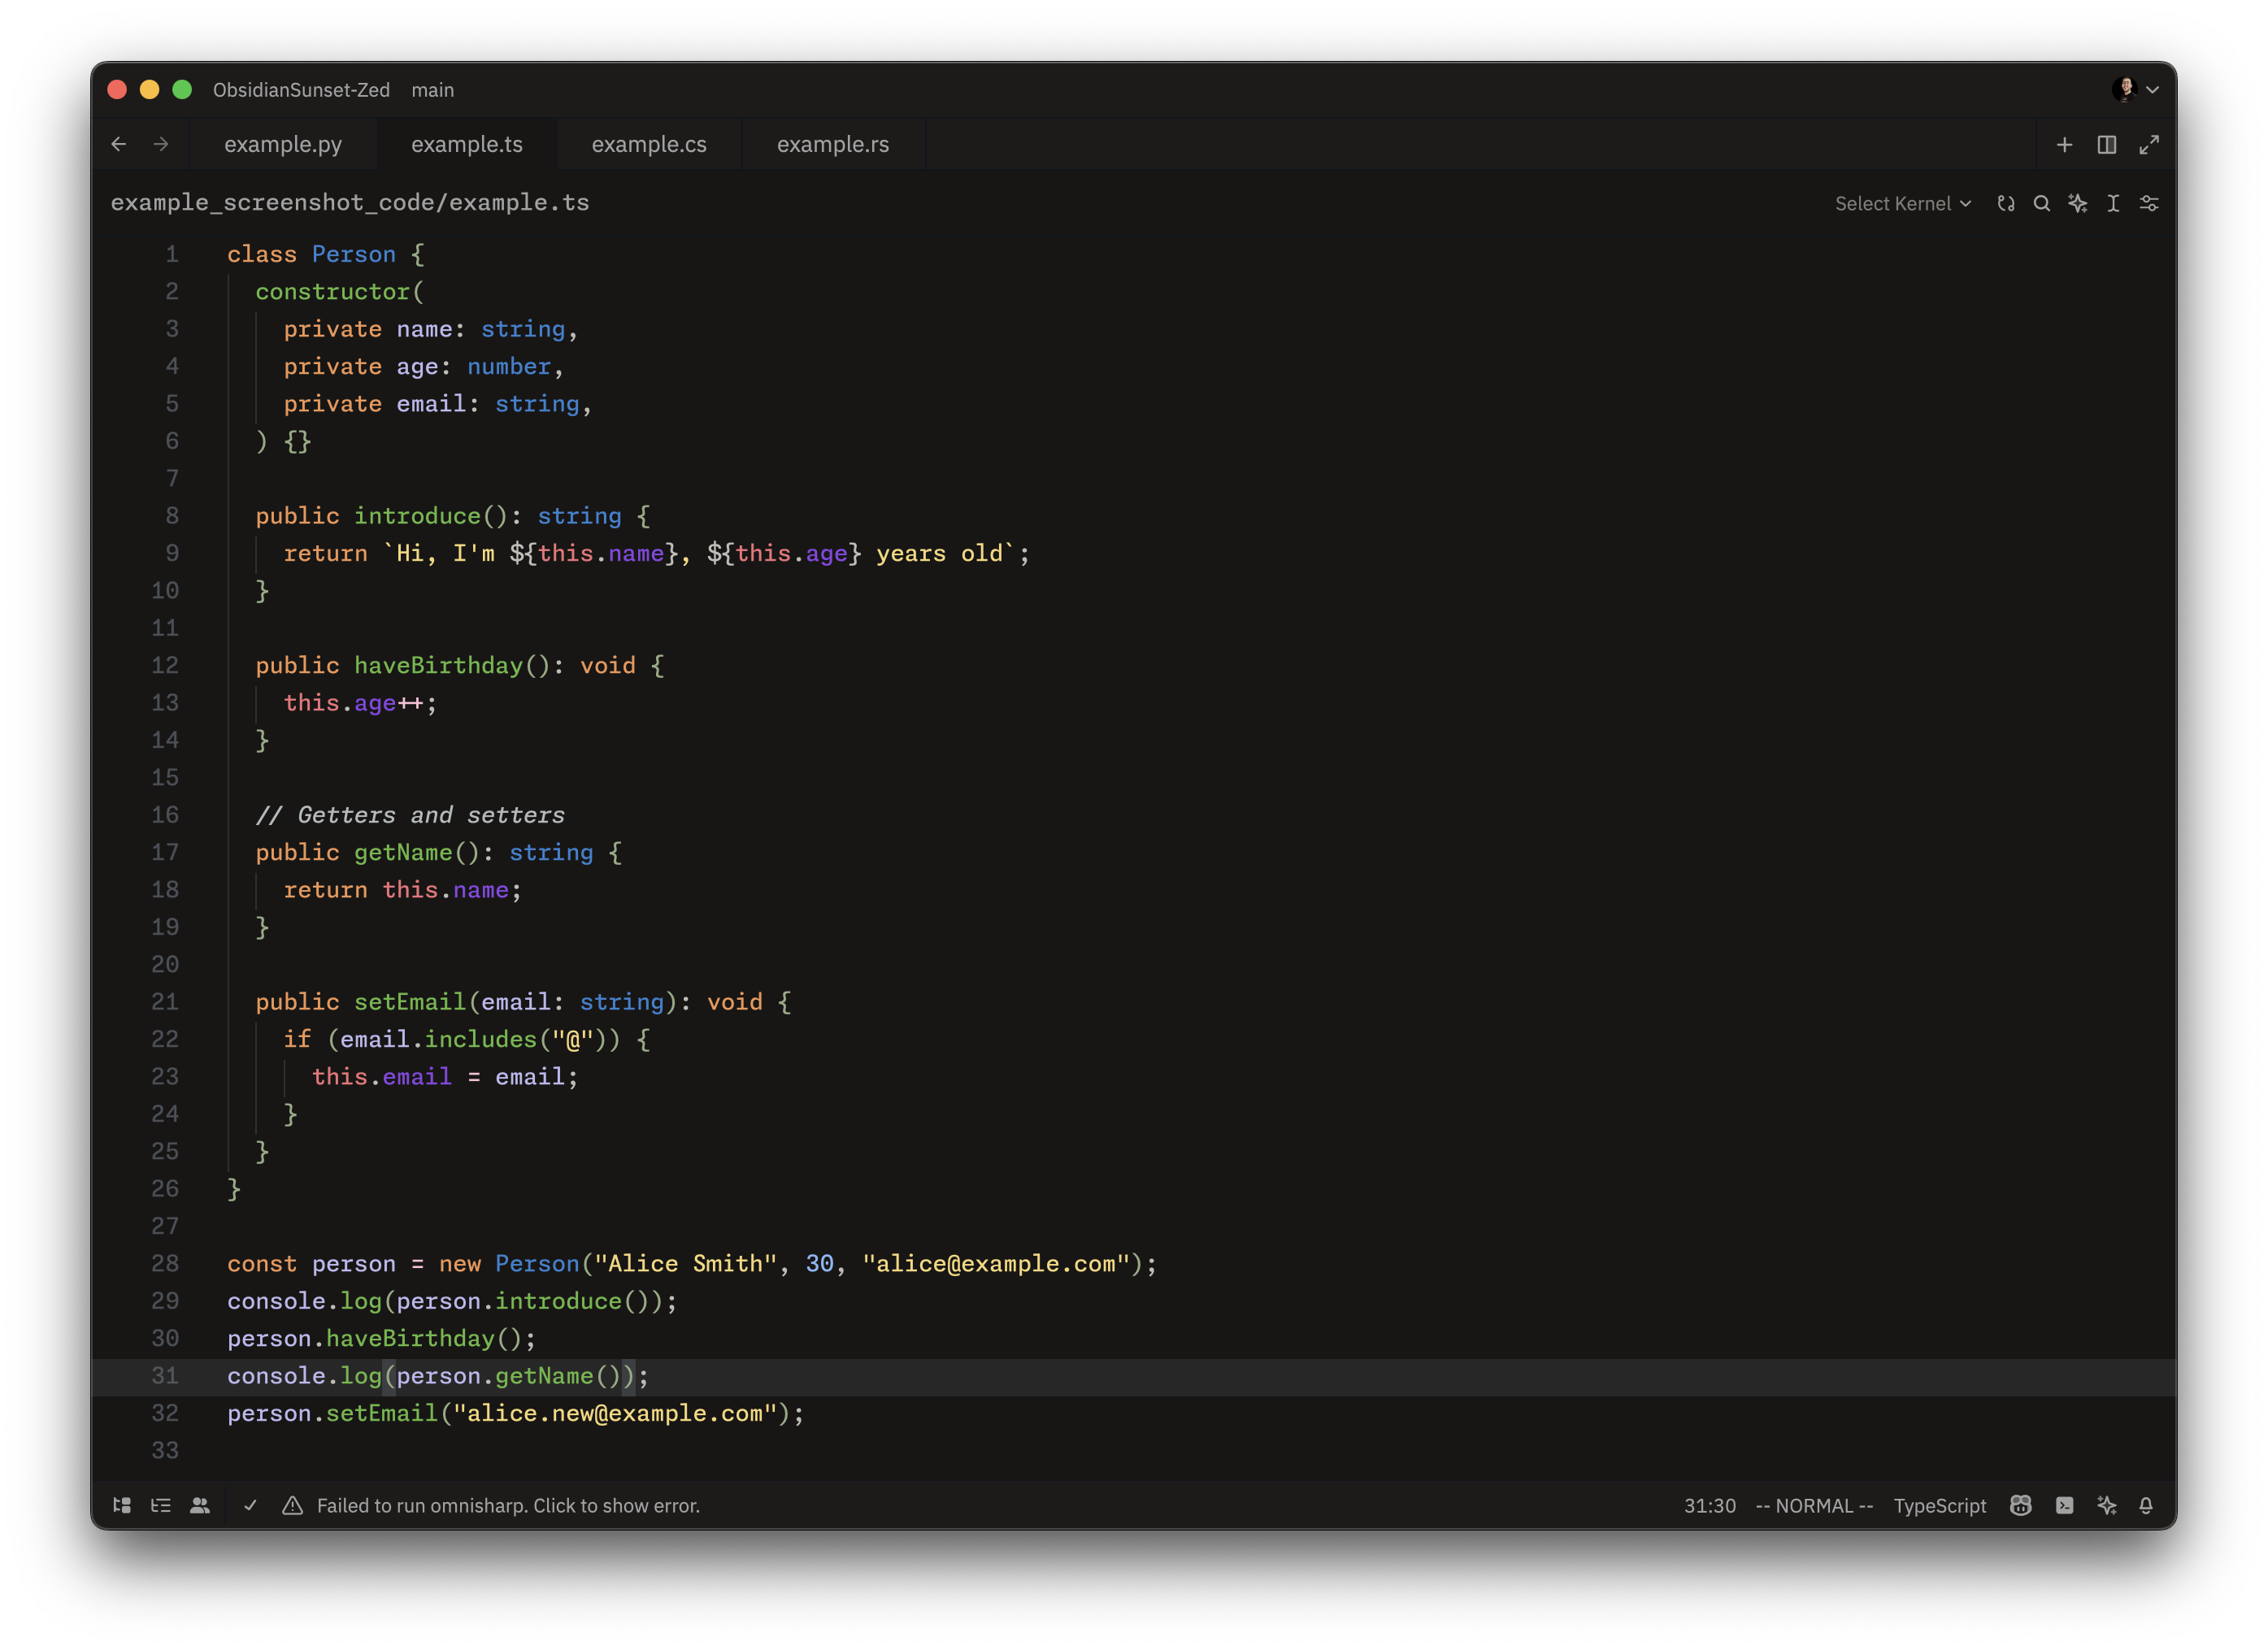Switch to the example.py tab
This screenshot has width=2268, height=1650.
coord(283,144)
